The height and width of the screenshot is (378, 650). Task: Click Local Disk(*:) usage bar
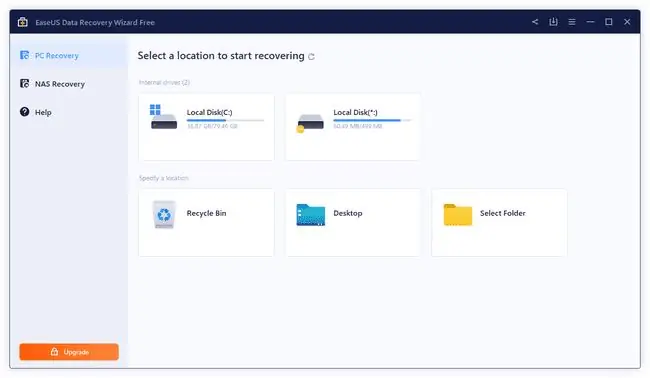372,120
